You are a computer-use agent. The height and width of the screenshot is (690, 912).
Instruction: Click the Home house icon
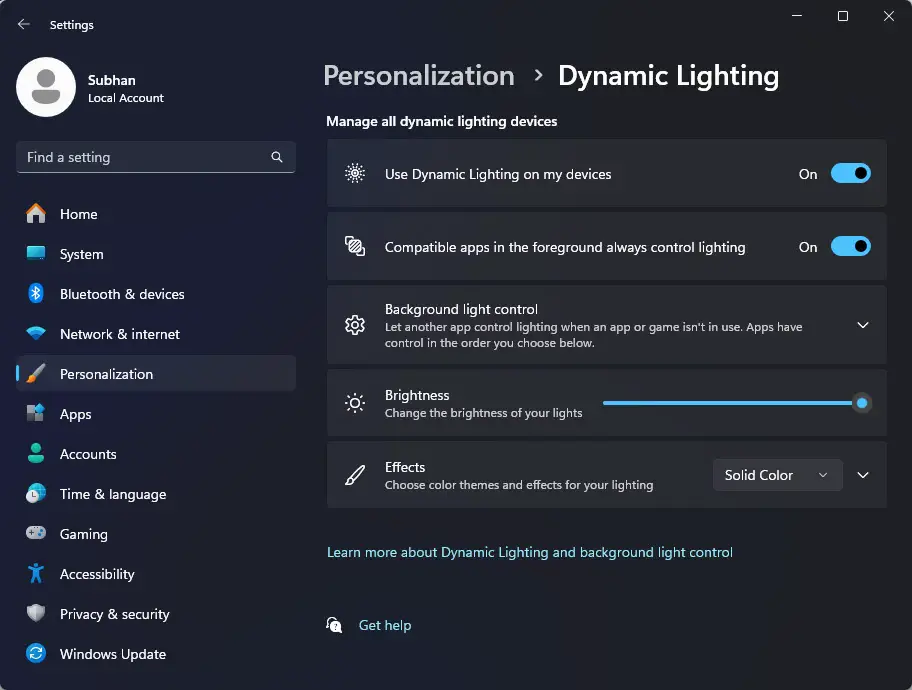(x=36, y=214)
